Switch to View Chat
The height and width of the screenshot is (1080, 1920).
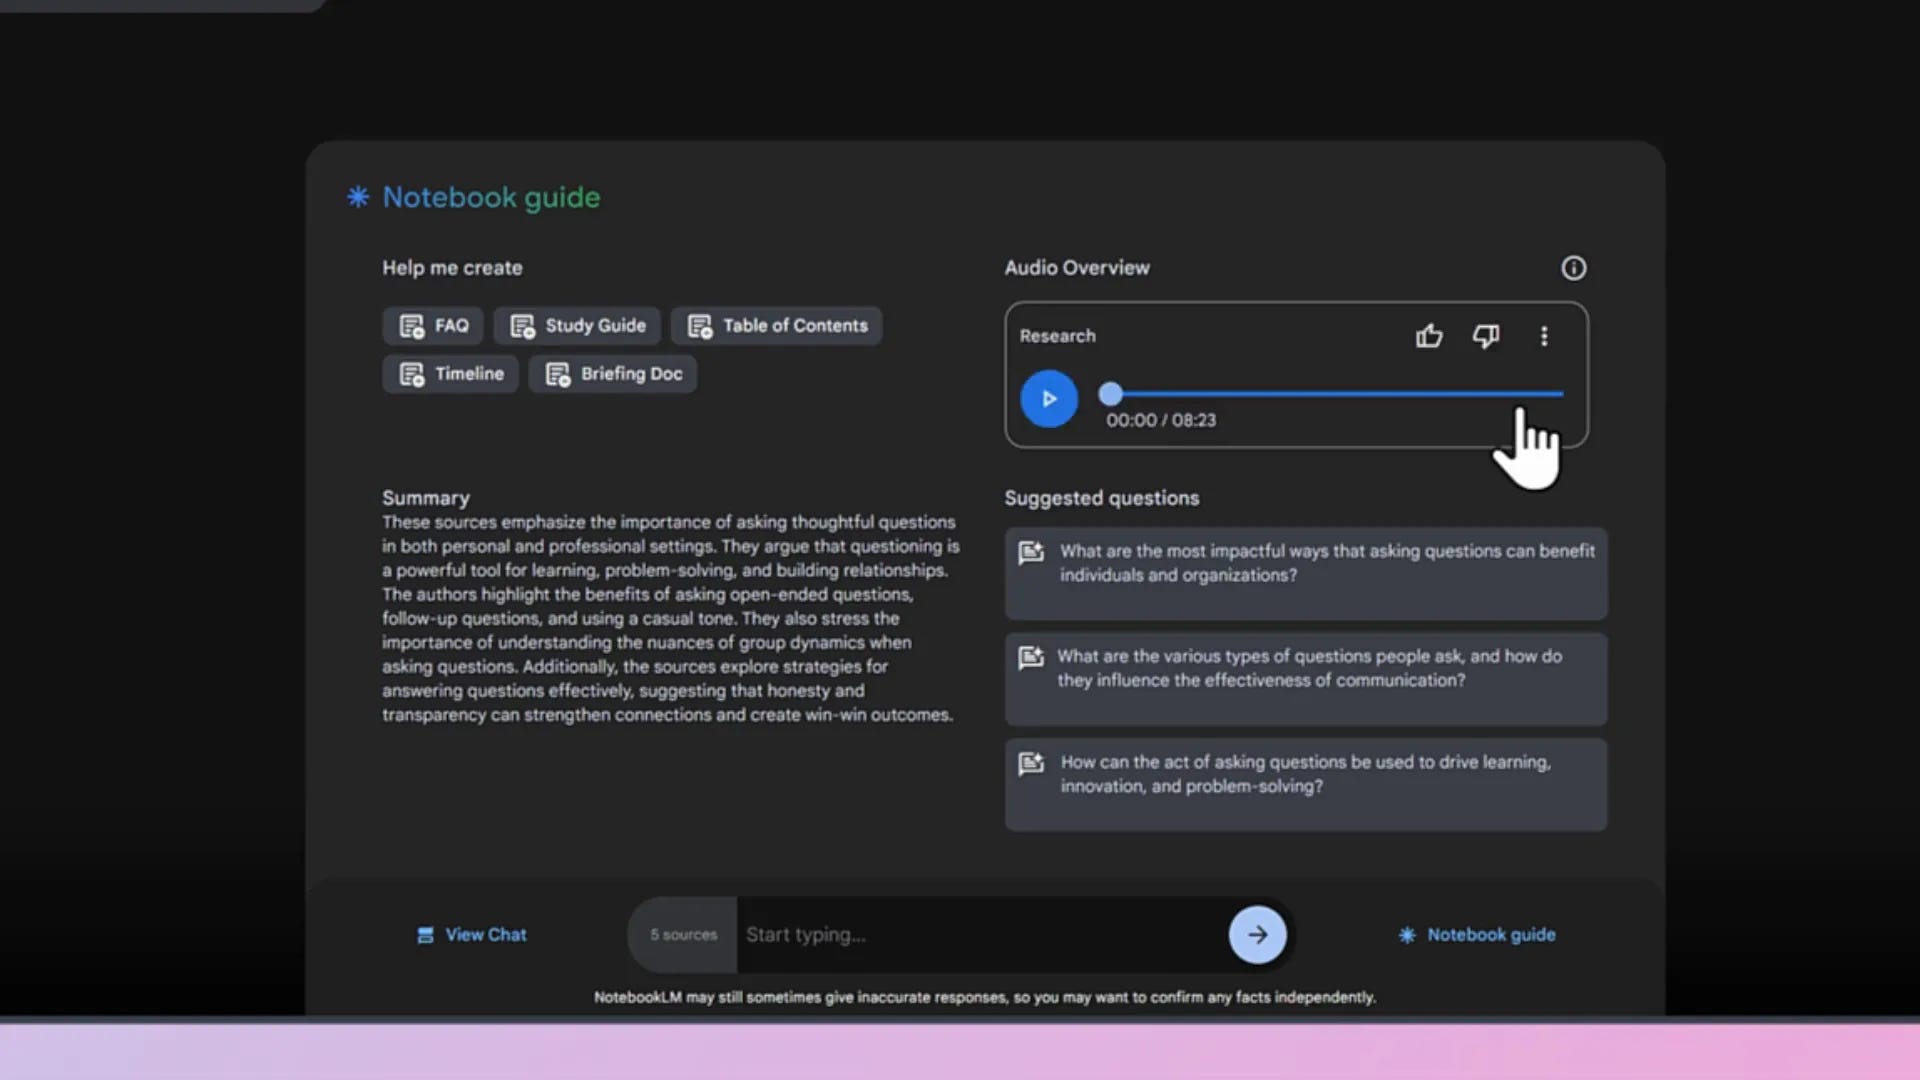tap(470, 934)
